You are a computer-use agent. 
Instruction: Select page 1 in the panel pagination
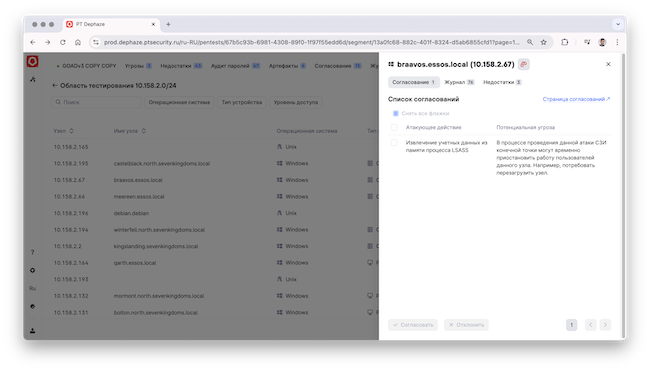click(x=572, y=325)
